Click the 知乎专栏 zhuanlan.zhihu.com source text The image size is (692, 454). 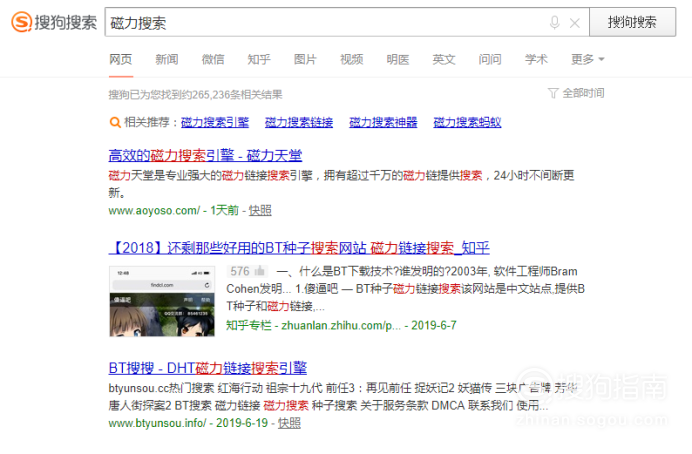pos(313,326)
